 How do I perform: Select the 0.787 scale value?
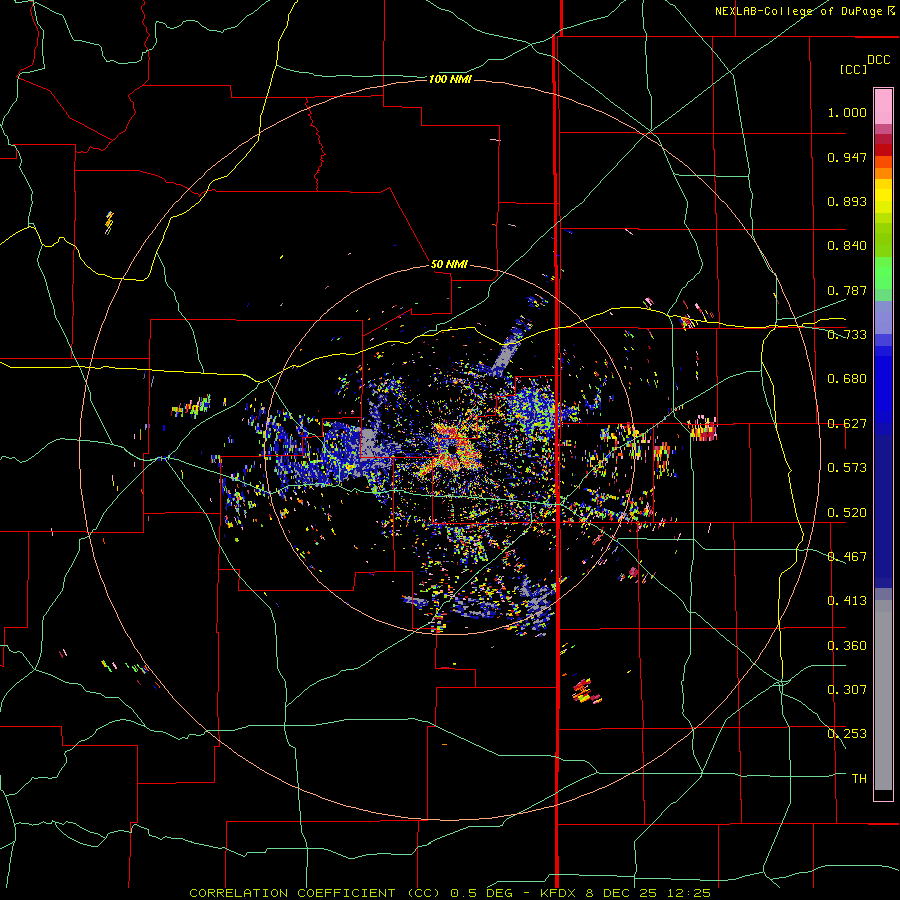pyautogui.click(x=847, y=290)
